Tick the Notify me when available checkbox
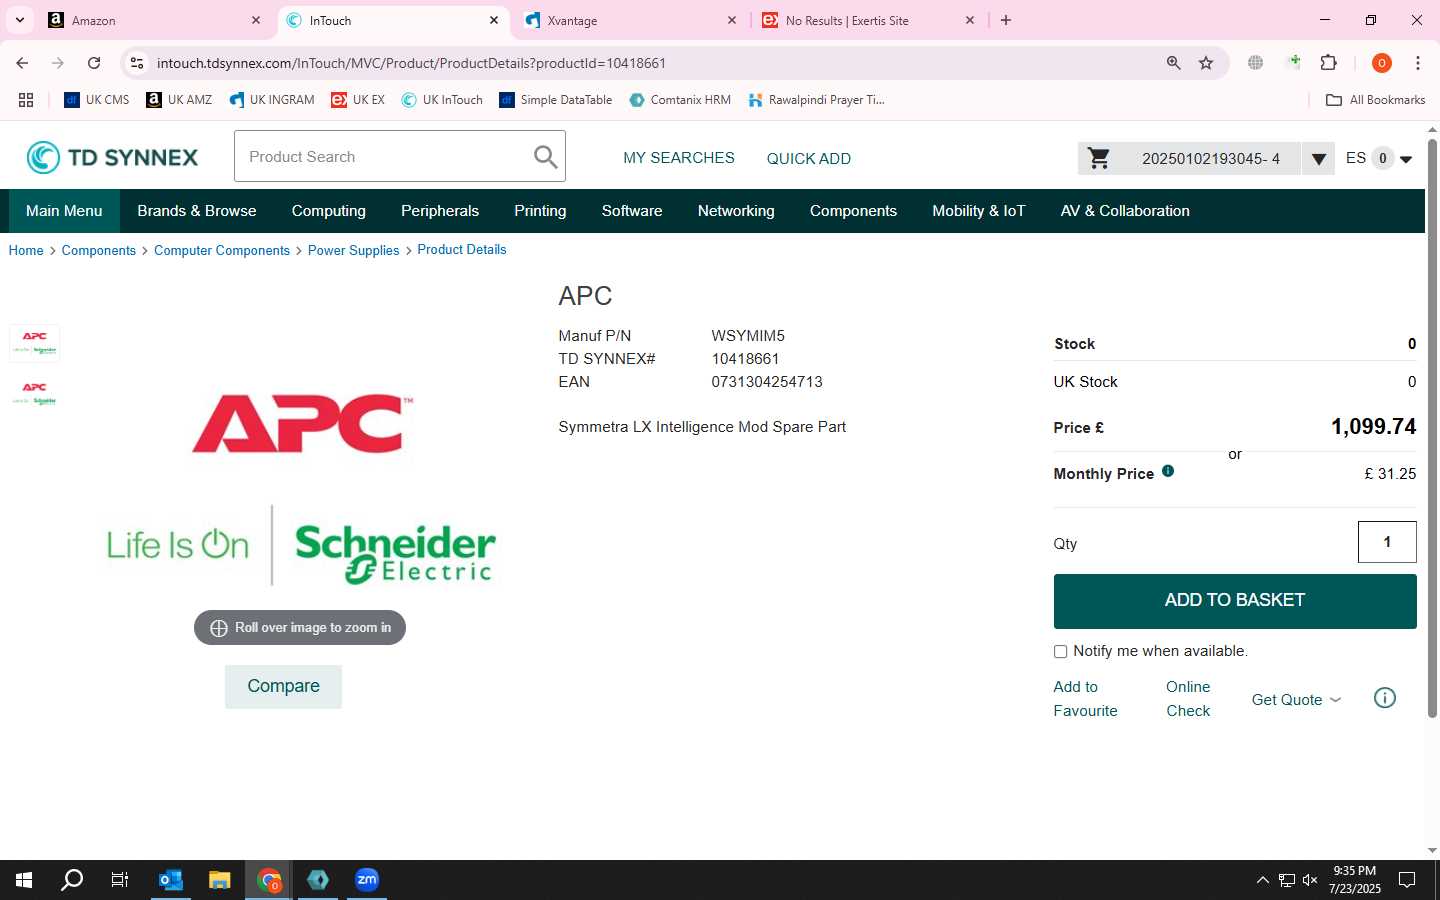 (x=1060, y=651)
